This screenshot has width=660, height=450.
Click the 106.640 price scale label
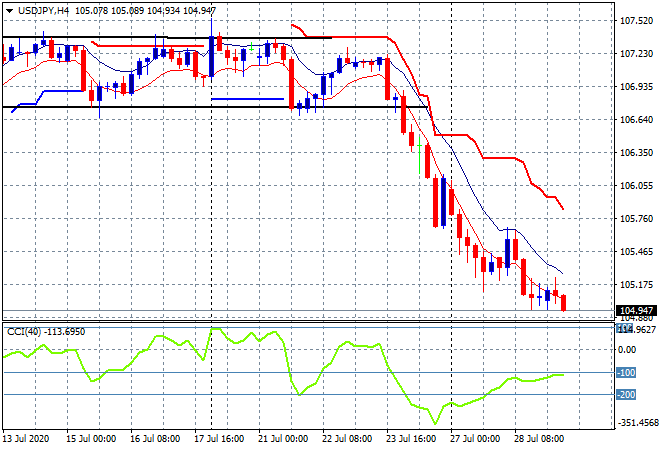click(x=636, y=120)
